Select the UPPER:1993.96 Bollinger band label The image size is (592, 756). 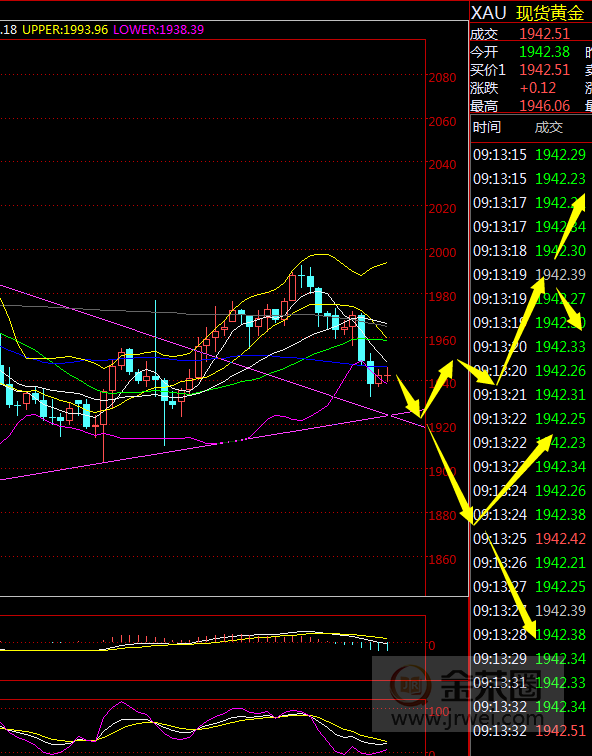[x=65, y=30]
